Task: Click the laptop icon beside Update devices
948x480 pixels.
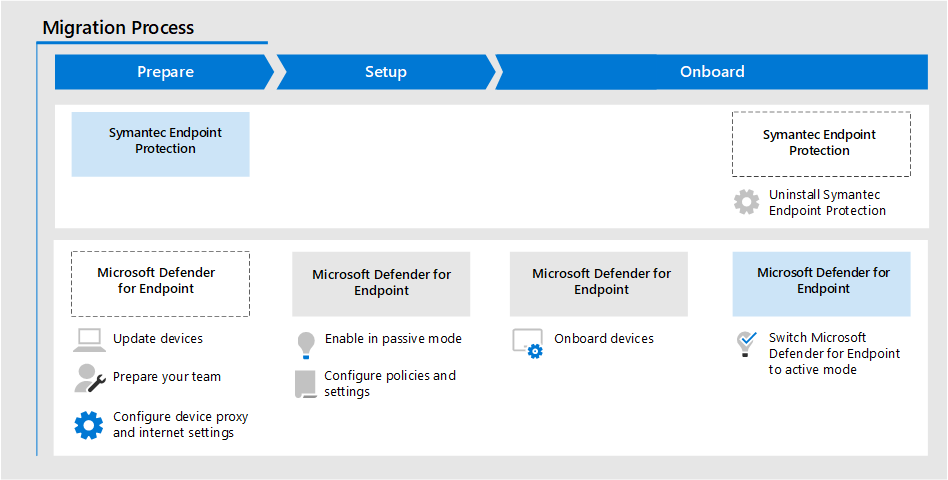Action: pyautogui.click(x=89, y=340)
